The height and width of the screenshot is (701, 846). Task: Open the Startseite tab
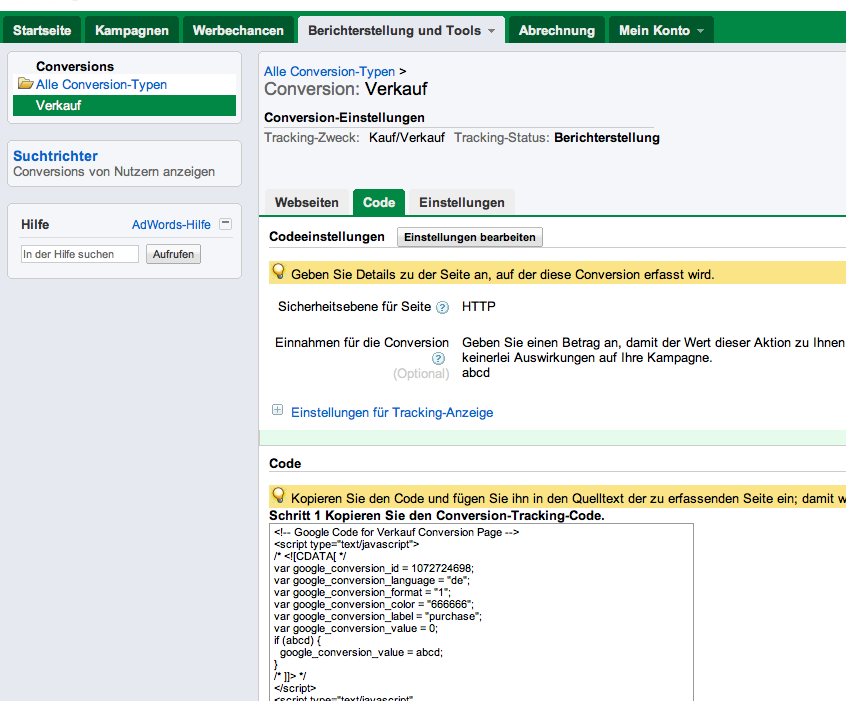click(x=42, y=30)
